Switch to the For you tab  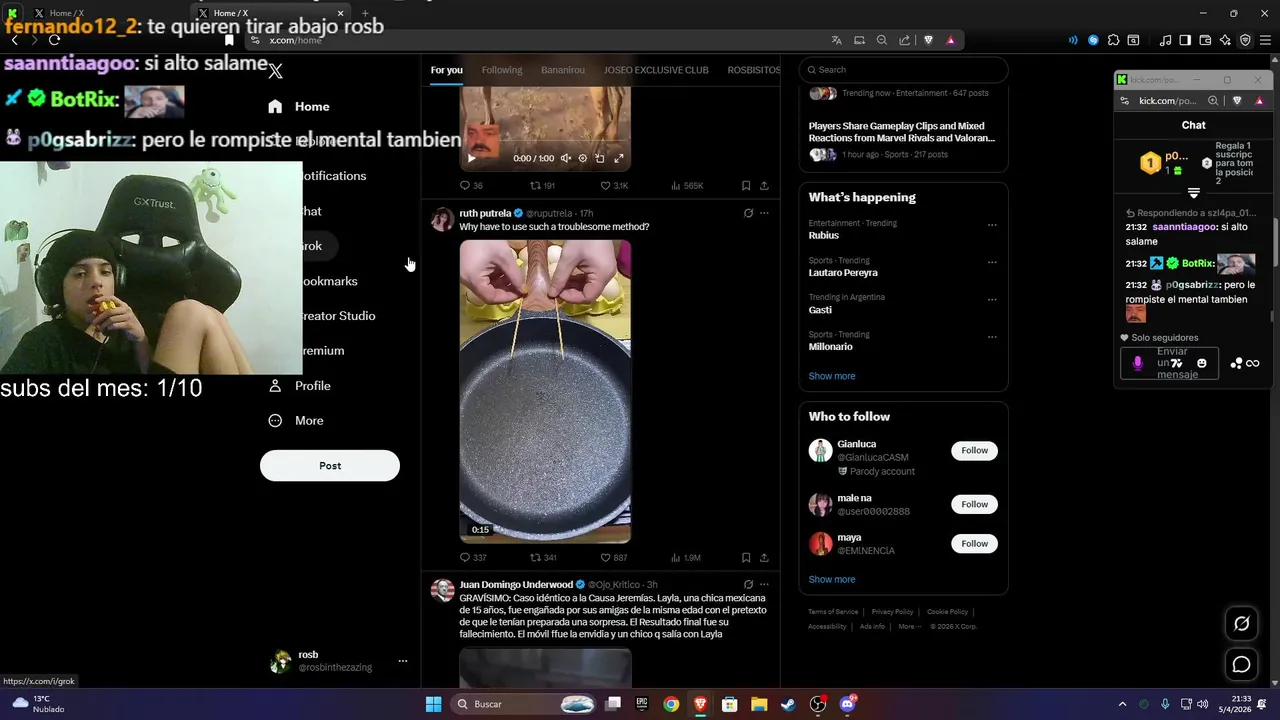pyautogui.click(x=447, y=70)
